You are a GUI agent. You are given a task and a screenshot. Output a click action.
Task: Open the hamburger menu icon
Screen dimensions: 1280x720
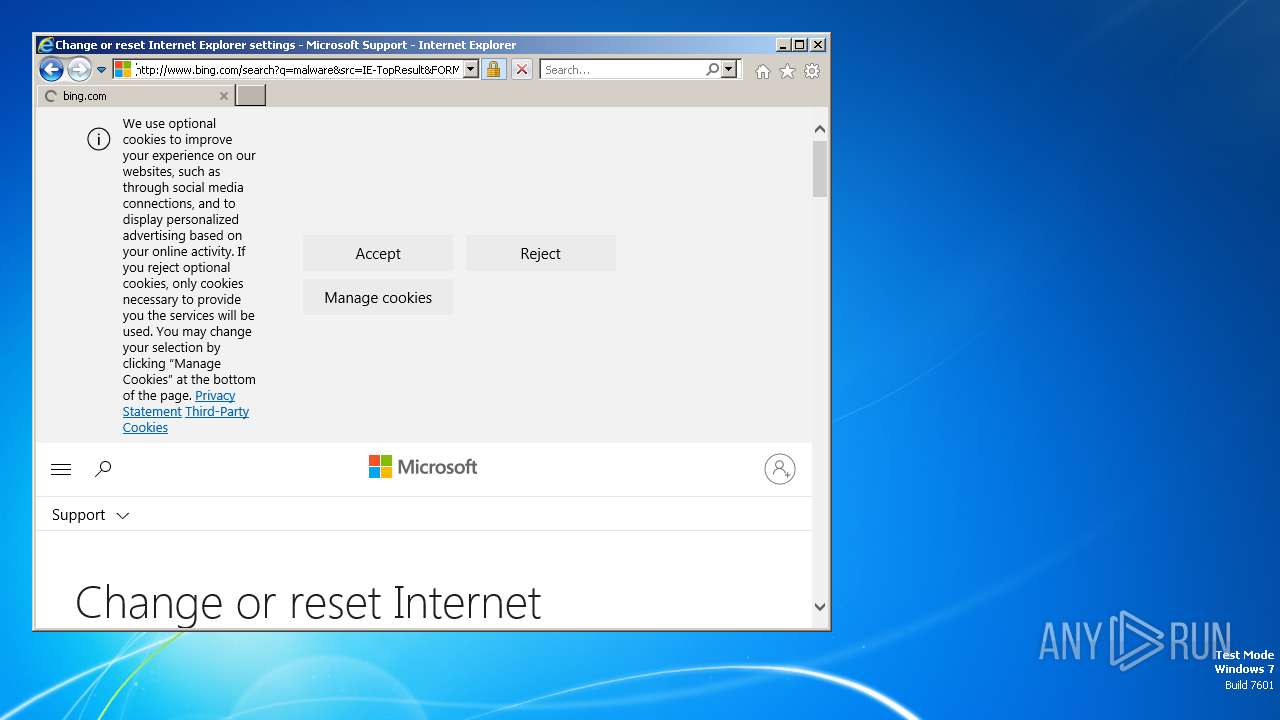(x=61, y=469)
